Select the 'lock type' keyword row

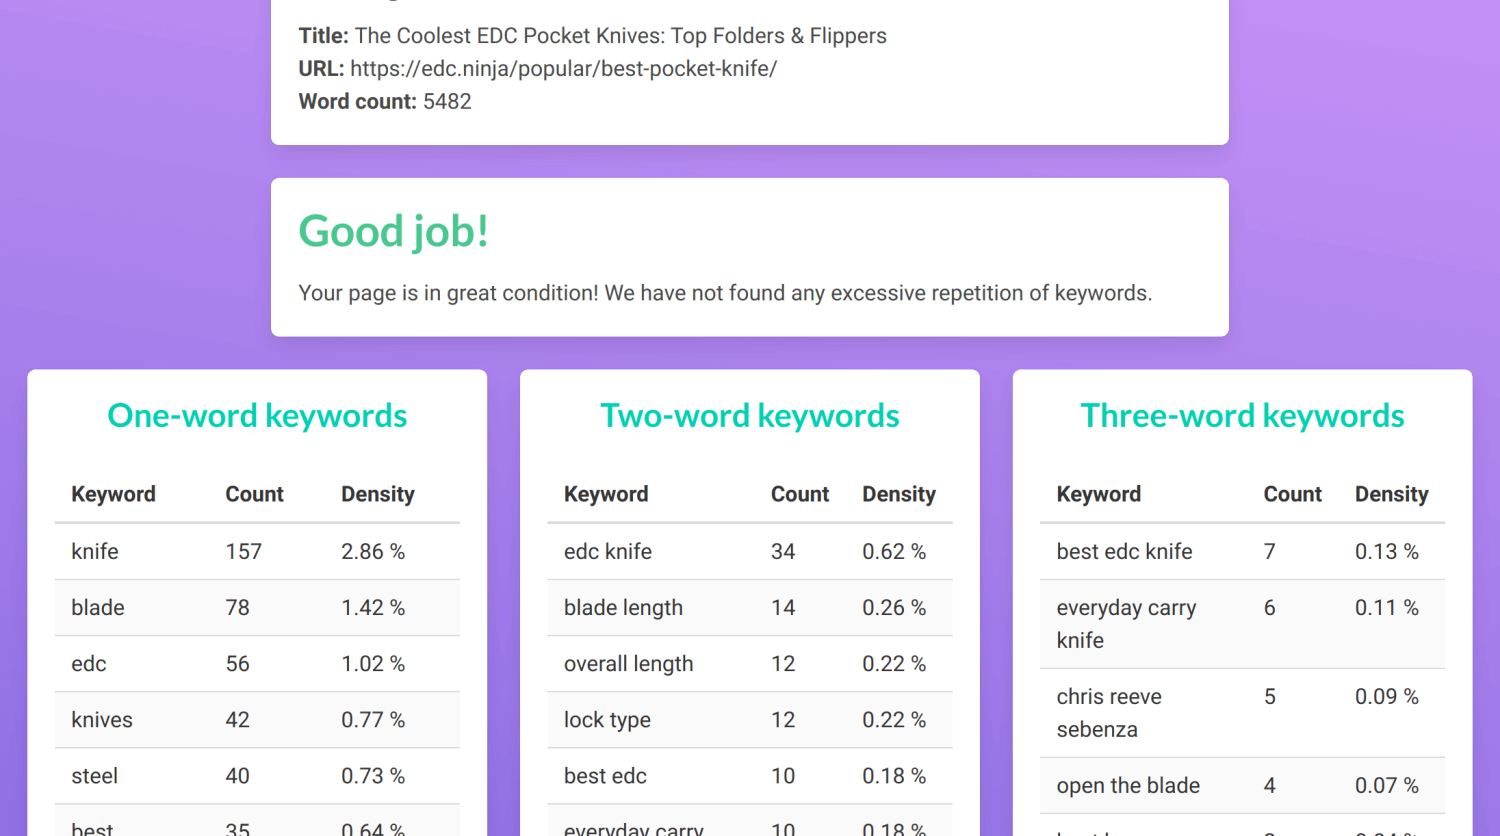(x=750, y=719)
